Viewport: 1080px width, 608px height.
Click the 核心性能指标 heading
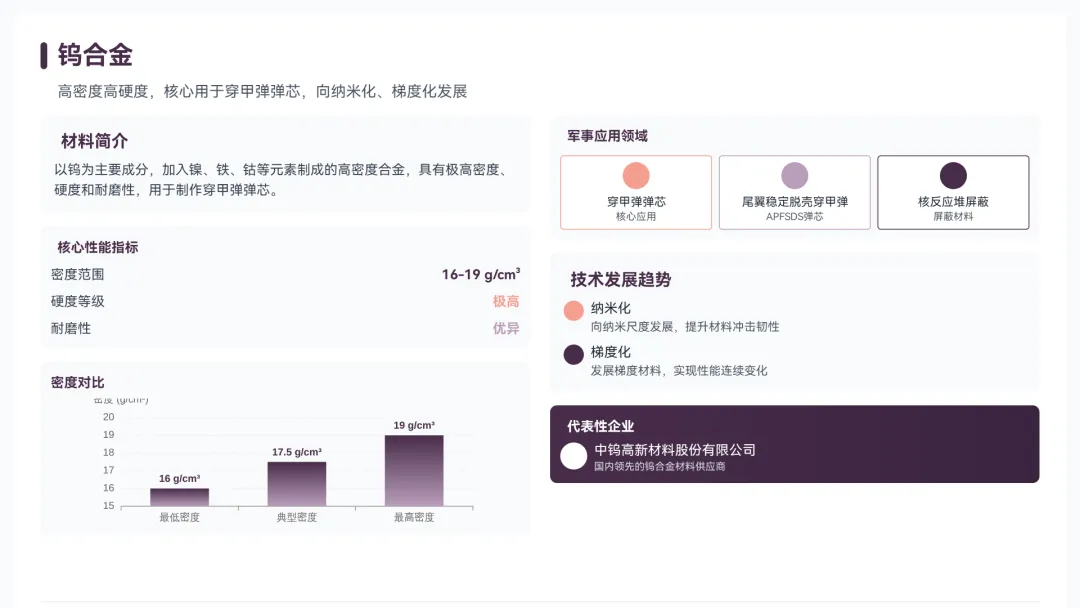98,247
